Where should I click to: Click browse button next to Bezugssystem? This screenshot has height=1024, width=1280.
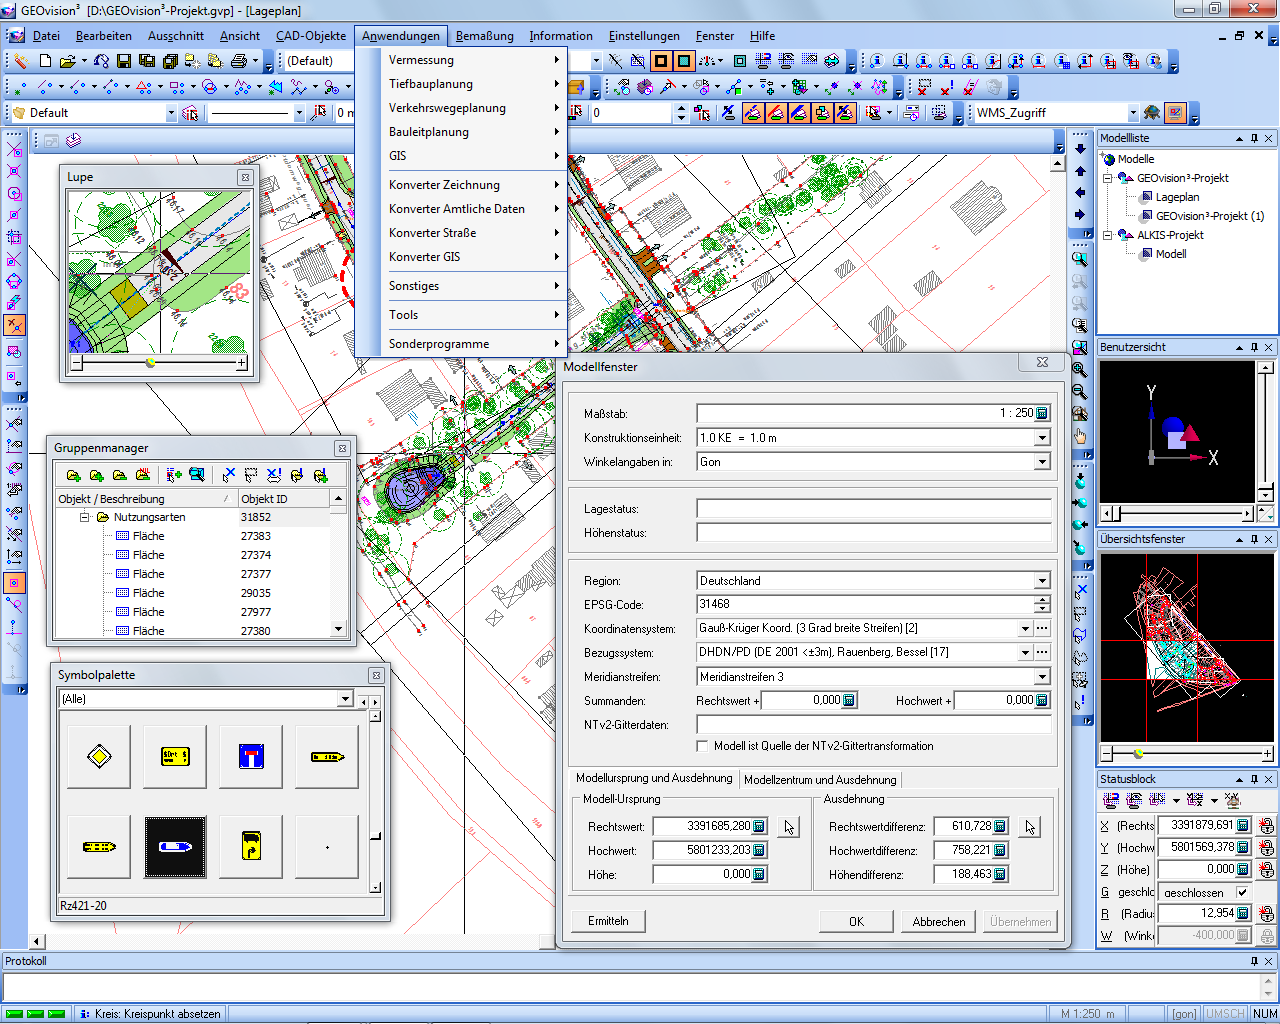pyautogui.click(x=1042, y=653)
